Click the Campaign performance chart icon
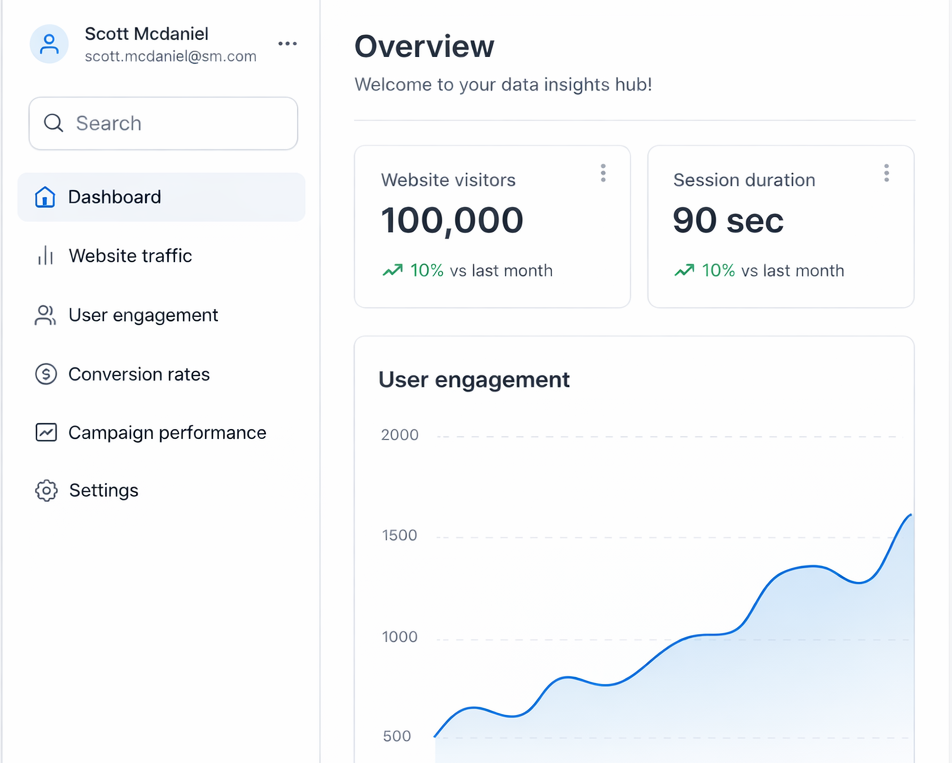Screen dimensions: 952x763 tap(46, 432)
